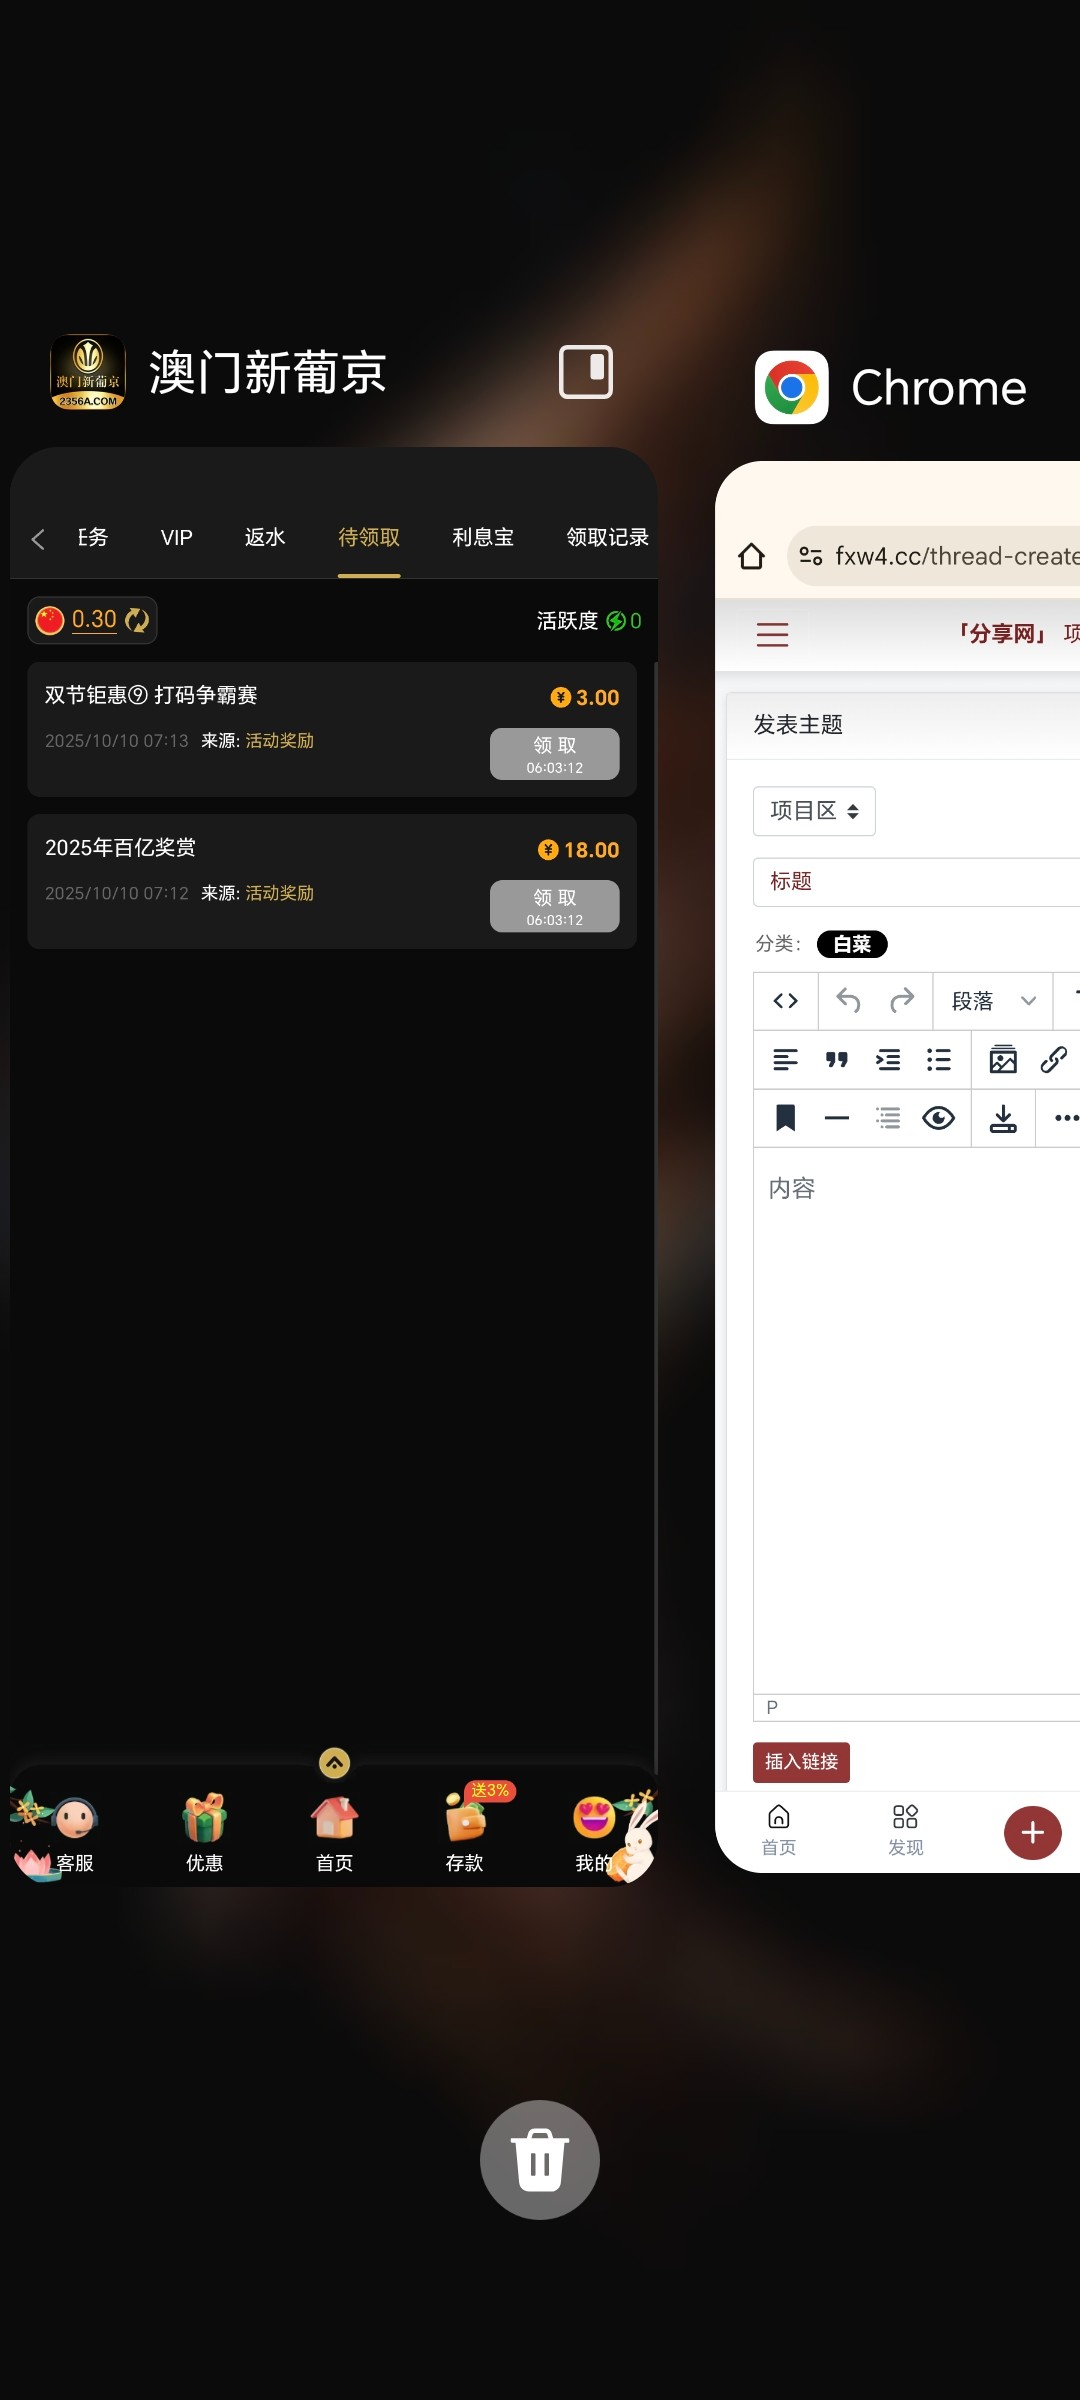This screenshot has width=1080, height=2400.
Task: Select the 白菜 category tag
Action: (x=852, y=944)
